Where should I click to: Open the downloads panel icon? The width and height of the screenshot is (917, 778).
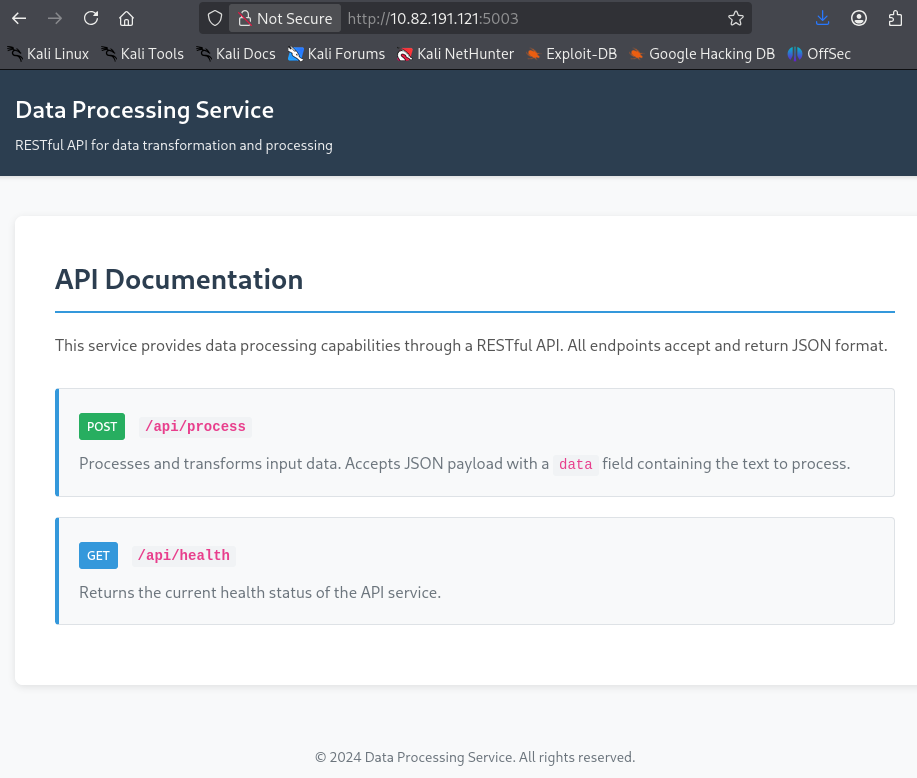822,19
